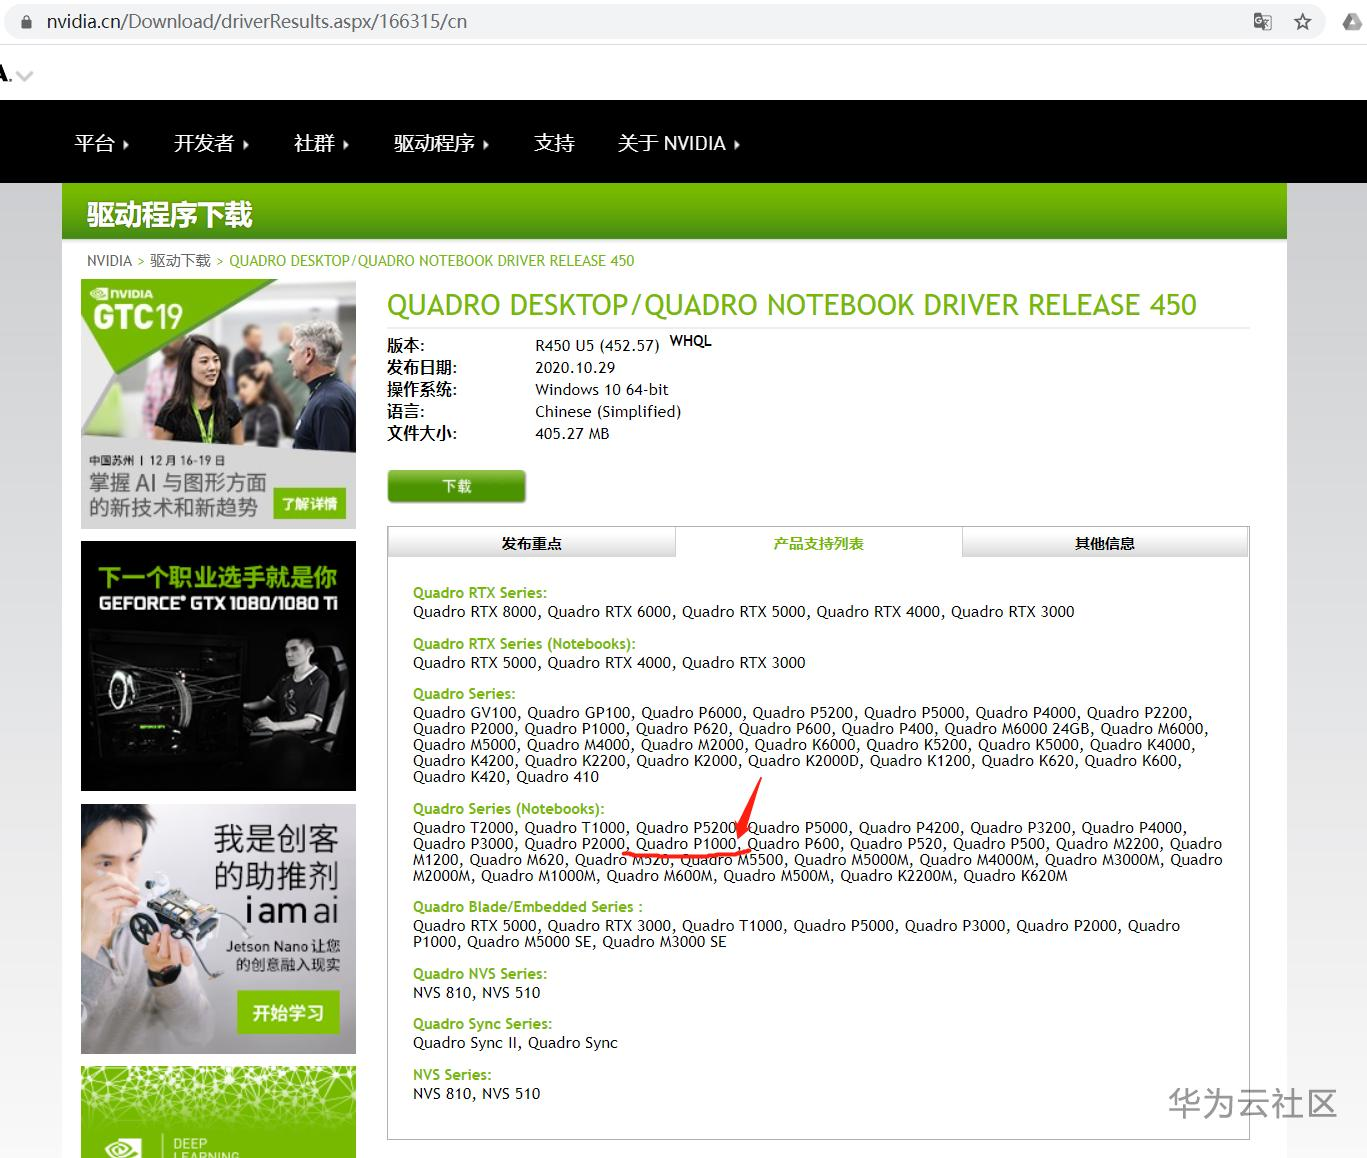Open the 其他信息 tab

coord(1105,543)
